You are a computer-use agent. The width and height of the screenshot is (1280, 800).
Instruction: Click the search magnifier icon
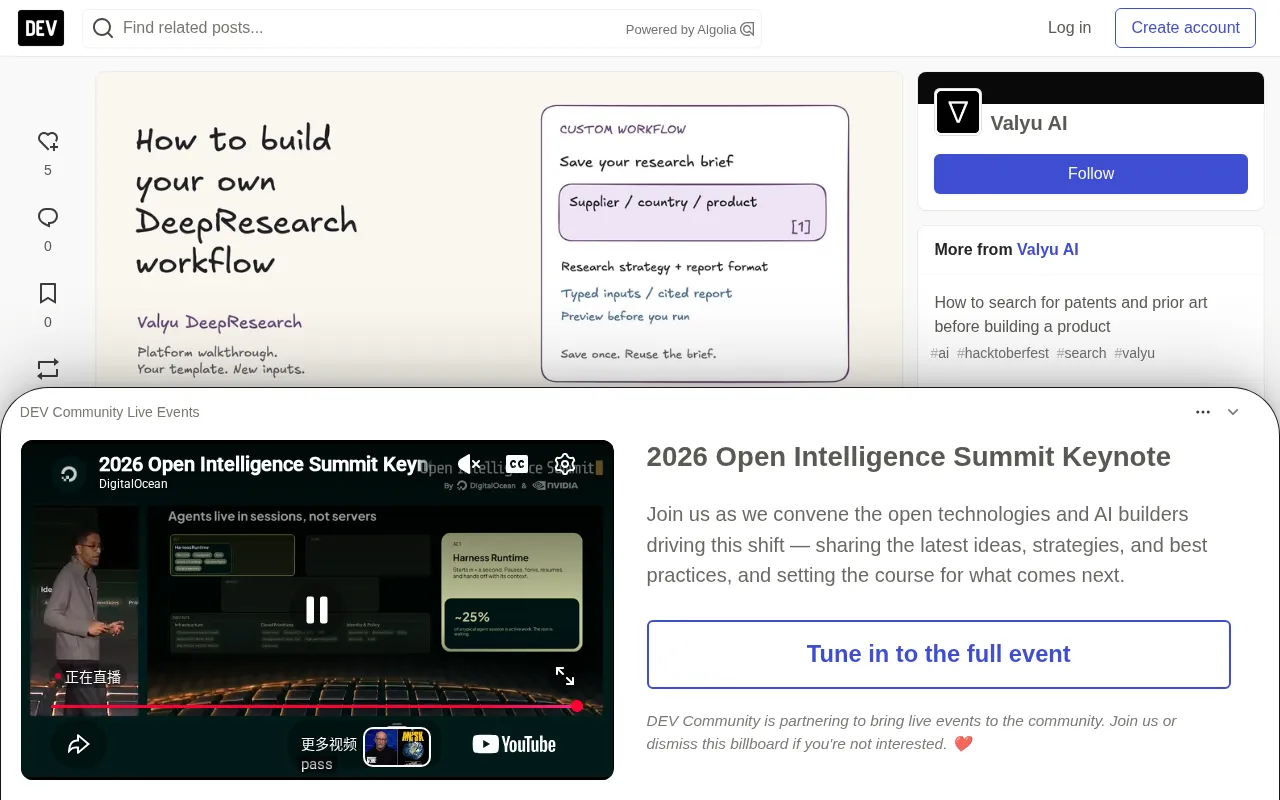(x=103, y=28)
